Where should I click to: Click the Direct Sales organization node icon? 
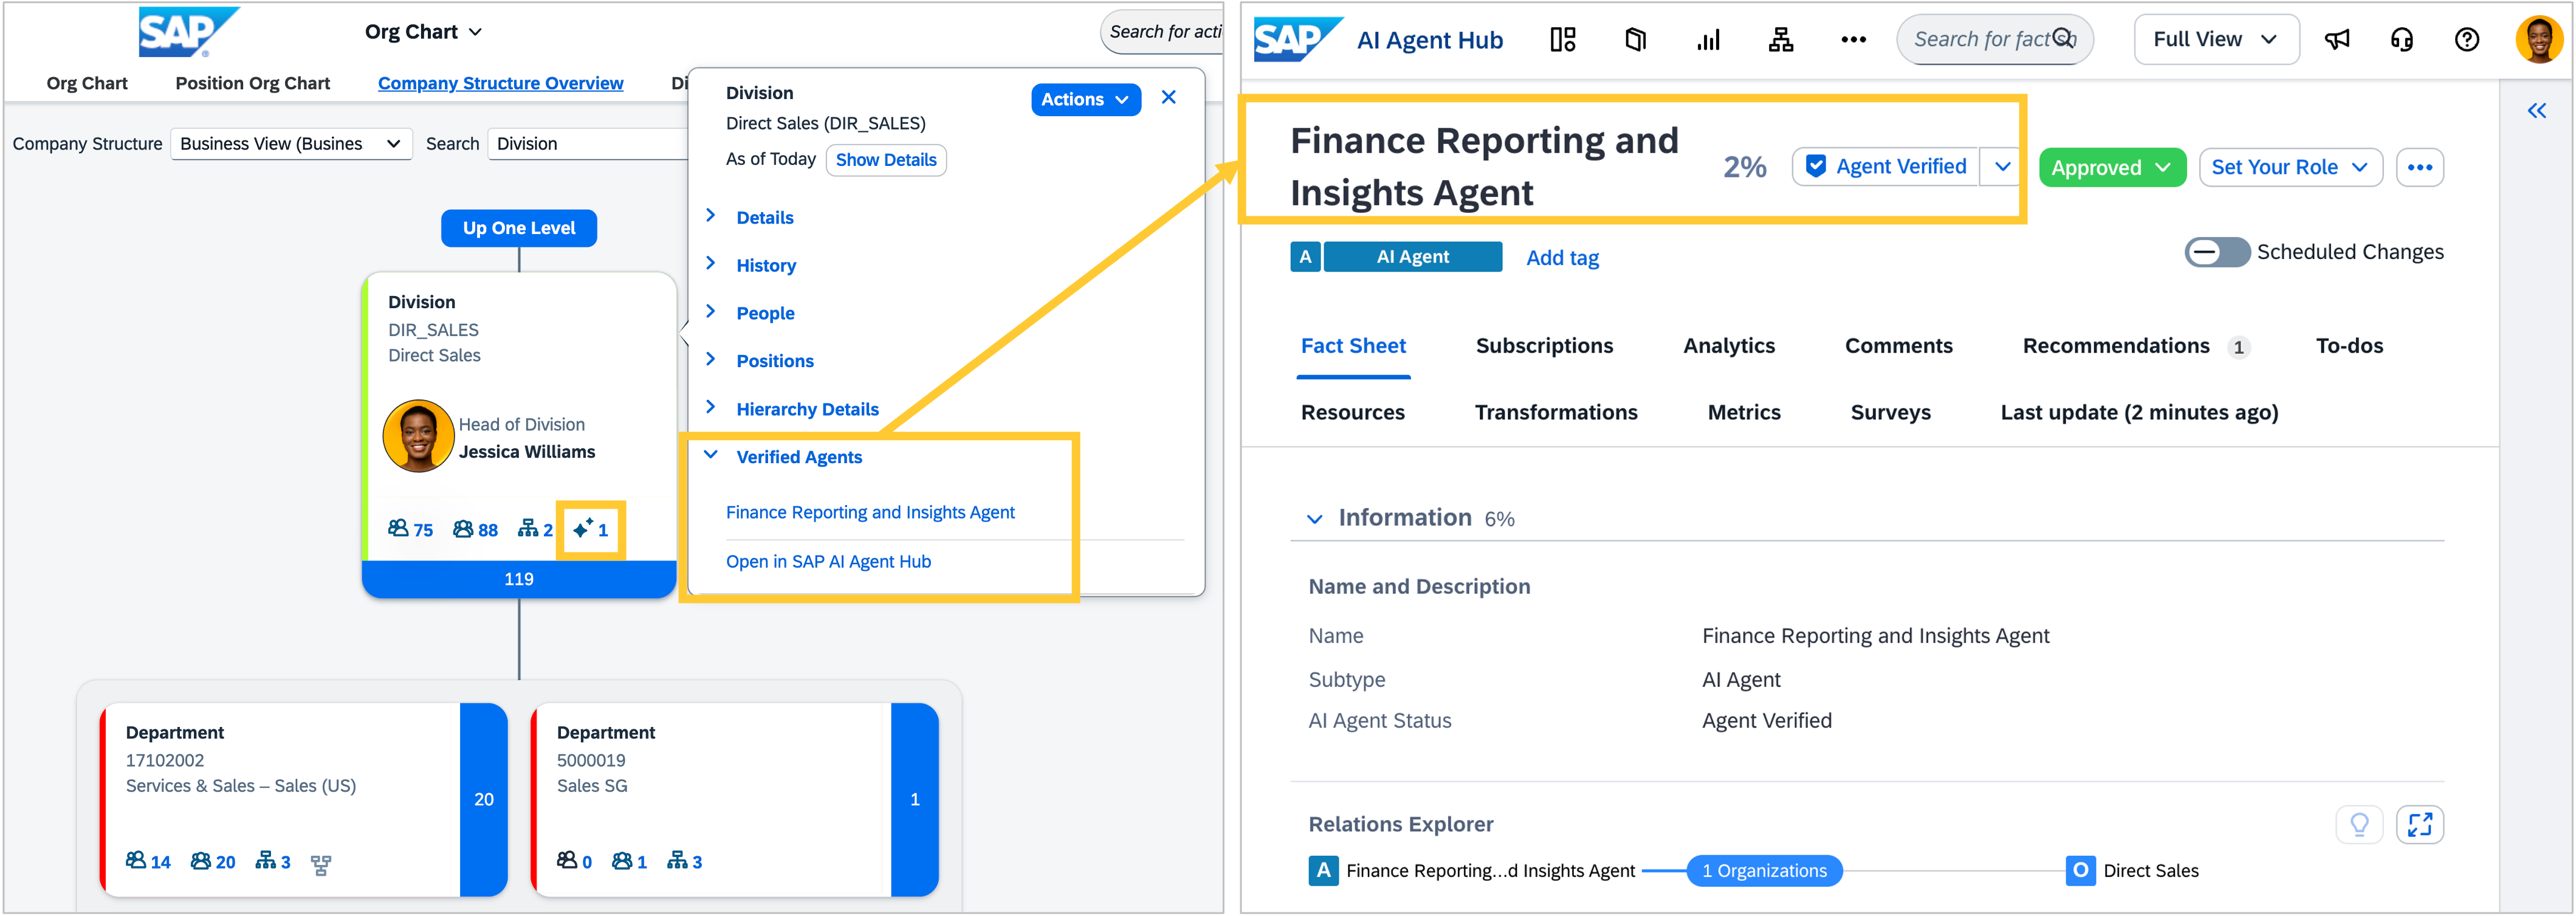pyautogui.click(x=2080, y=871)
